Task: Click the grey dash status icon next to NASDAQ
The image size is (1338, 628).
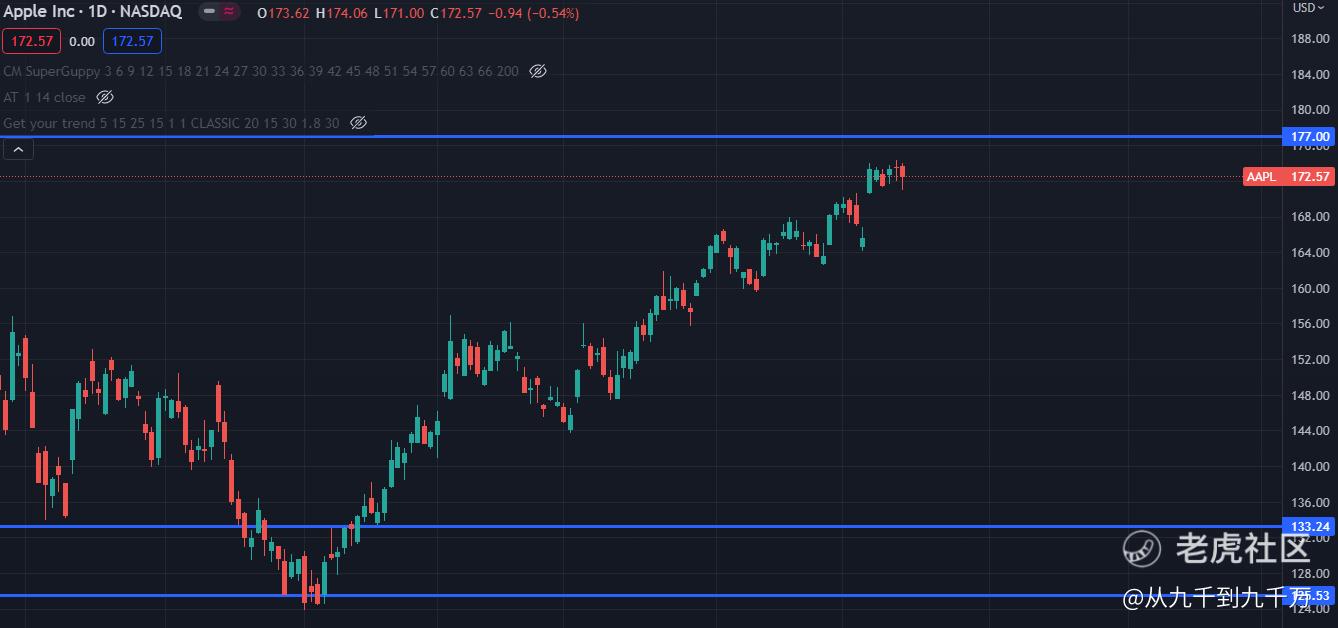Action: coord(209,12)
